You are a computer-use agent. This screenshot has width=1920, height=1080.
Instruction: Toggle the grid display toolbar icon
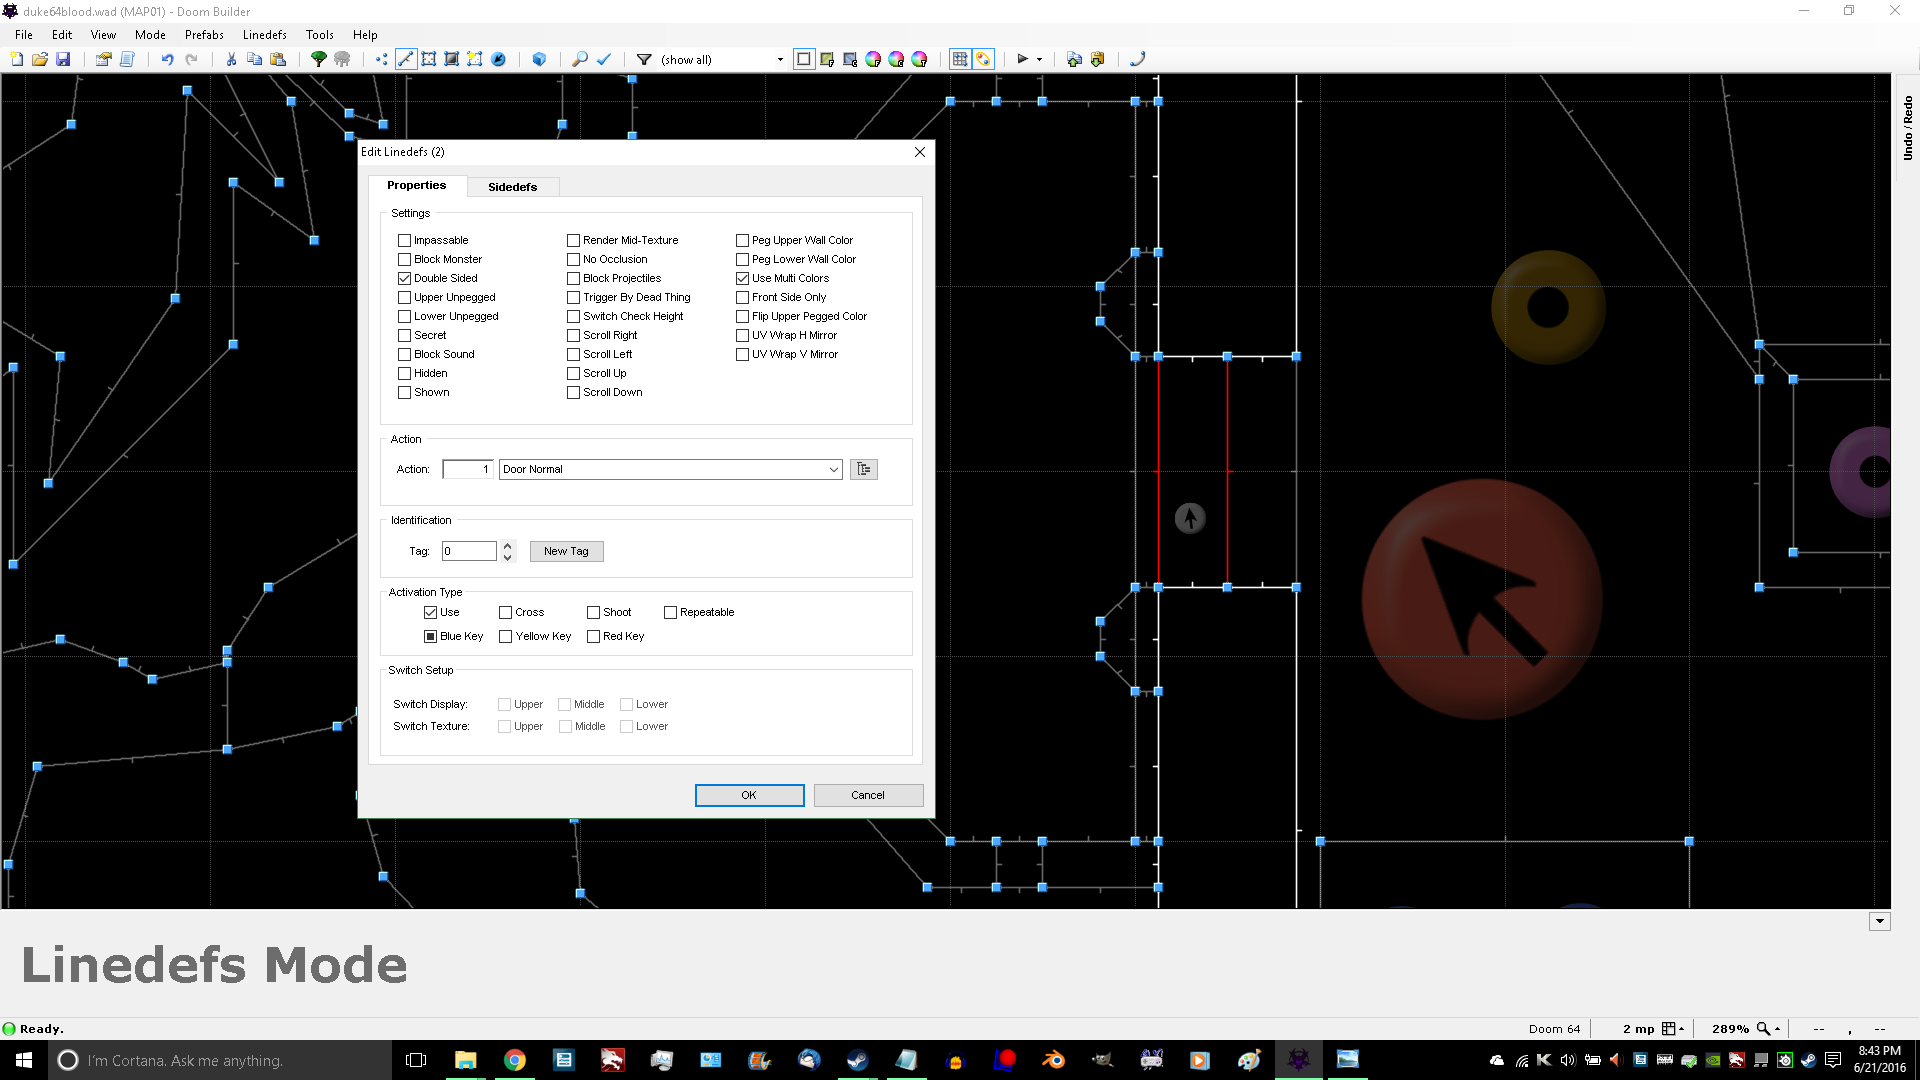pyautogui.click(x=959, y=59)
